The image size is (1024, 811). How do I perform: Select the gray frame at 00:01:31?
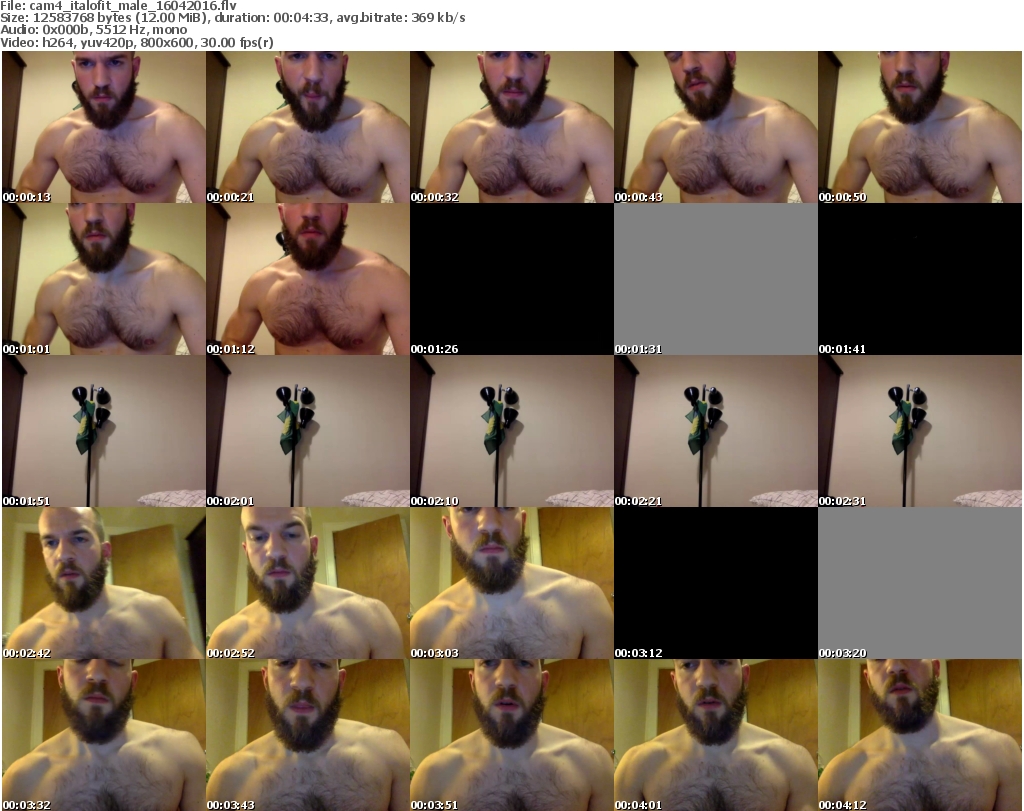coord(716,279)
